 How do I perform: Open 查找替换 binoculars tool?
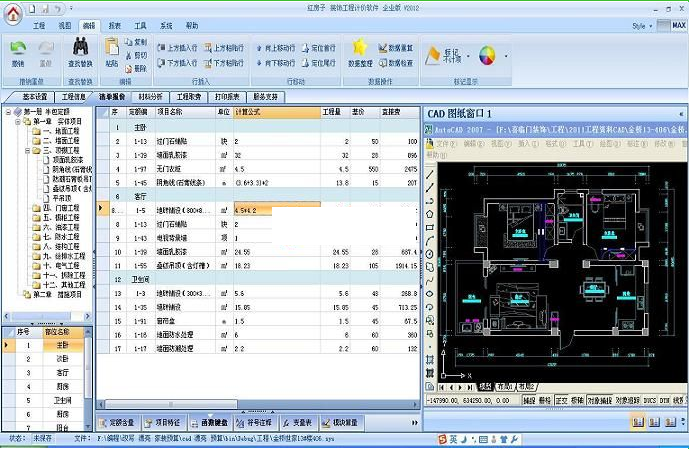pyautogui.click(x=81, y=48)
